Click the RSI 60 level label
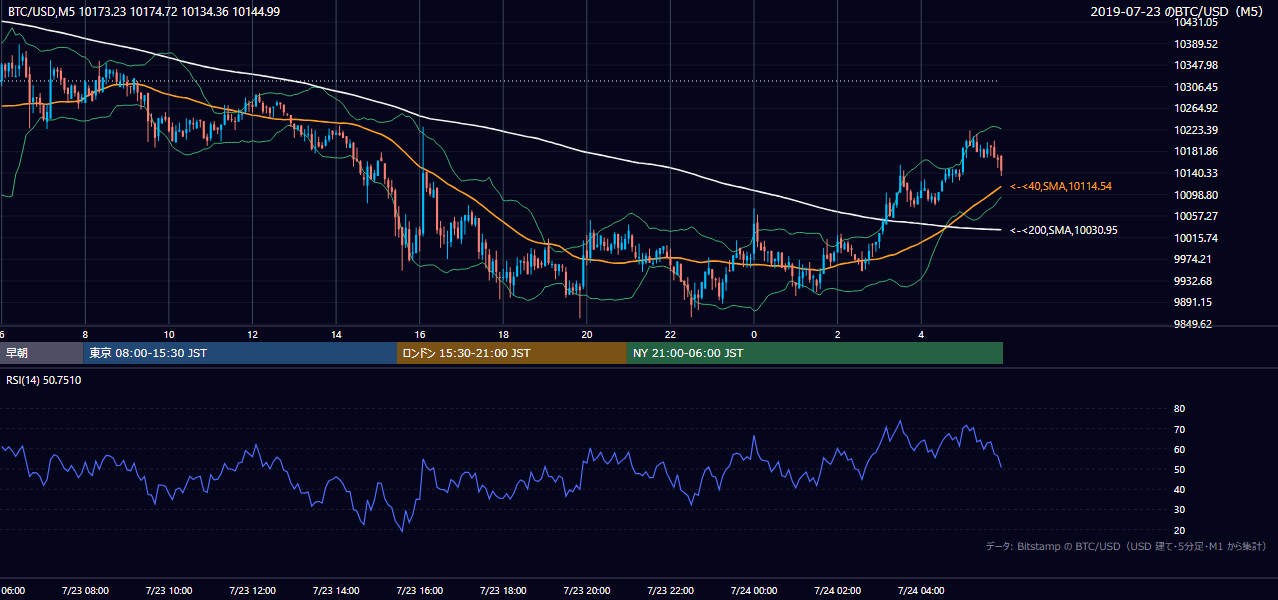 tap(1179, 449)
